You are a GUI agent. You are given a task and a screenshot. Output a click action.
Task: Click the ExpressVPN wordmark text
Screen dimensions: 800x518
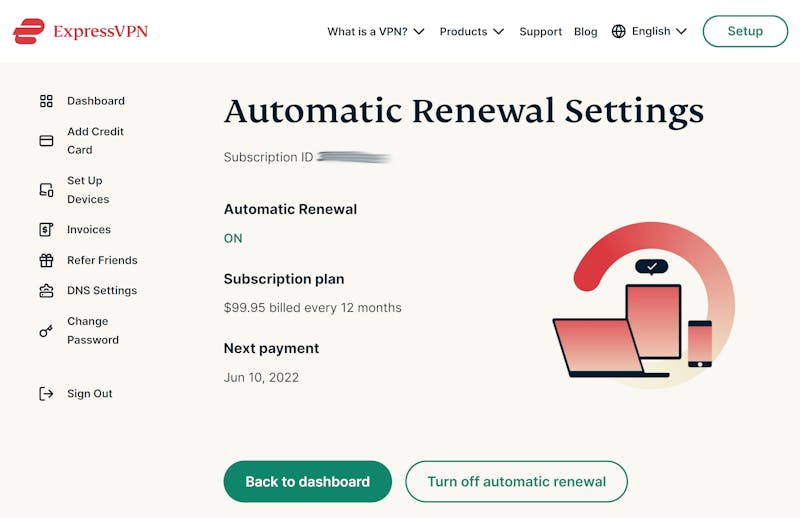click(101, 32)
